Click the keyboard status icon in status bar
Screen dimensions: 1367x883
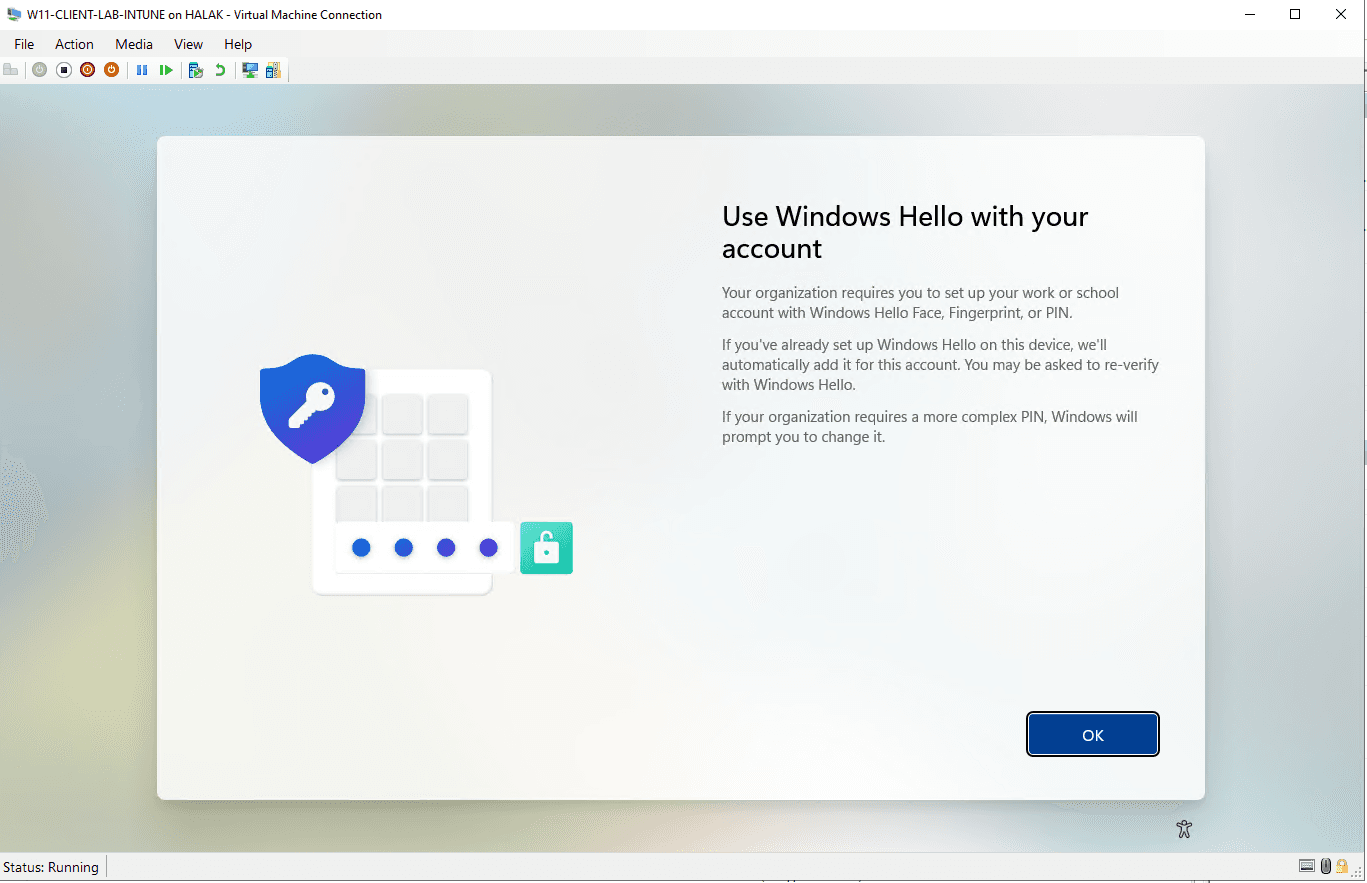pos(1307,866)
